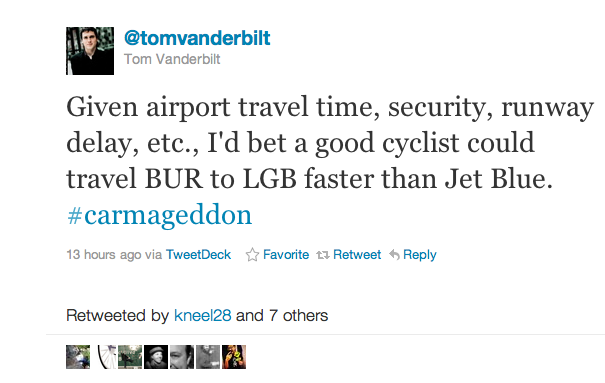Open the close-up grayscale face avatar
The height and width of the screenshot is (383, 605).
(182, 357)
